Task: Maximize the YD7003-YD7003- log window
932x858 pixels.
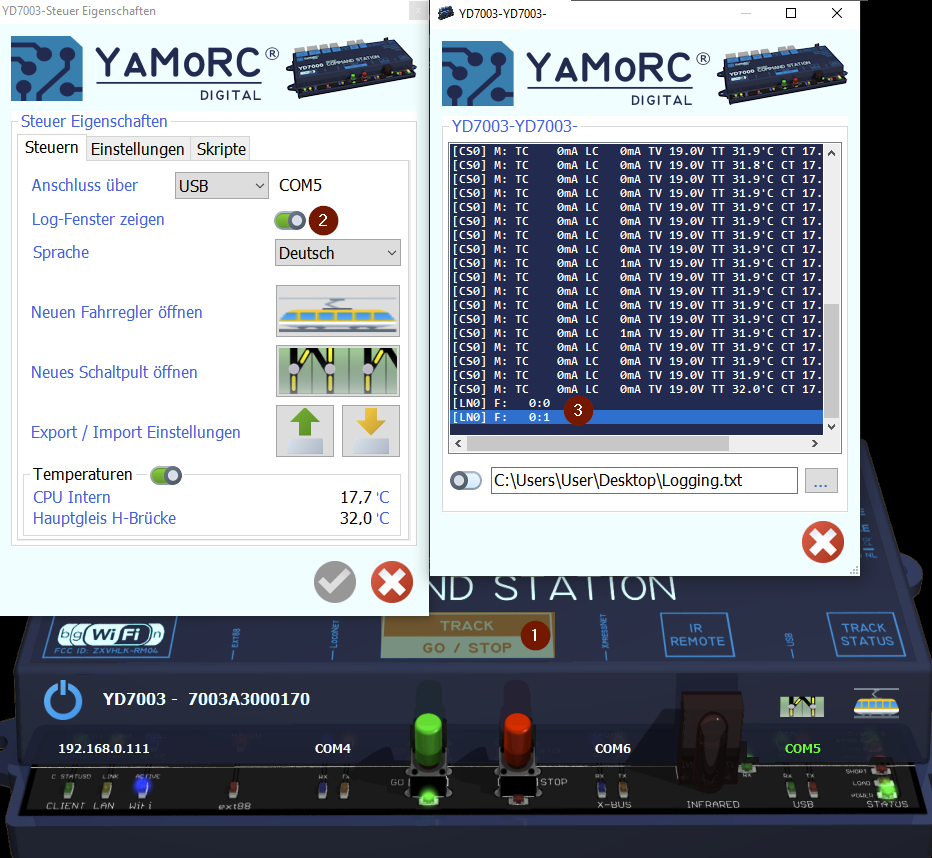Action: [791, 13]
